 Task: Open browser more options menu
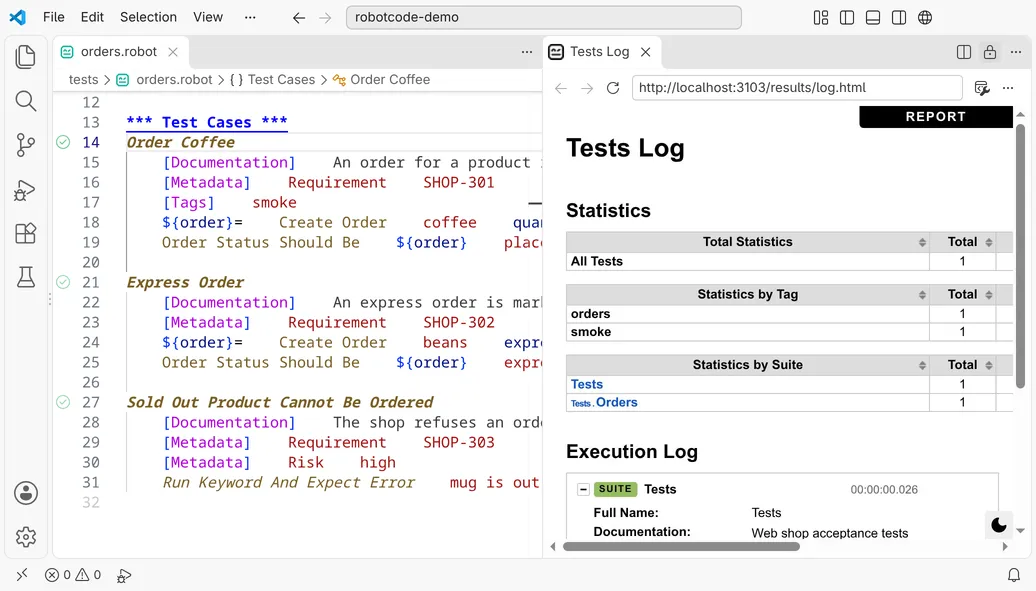[1008, 88]
